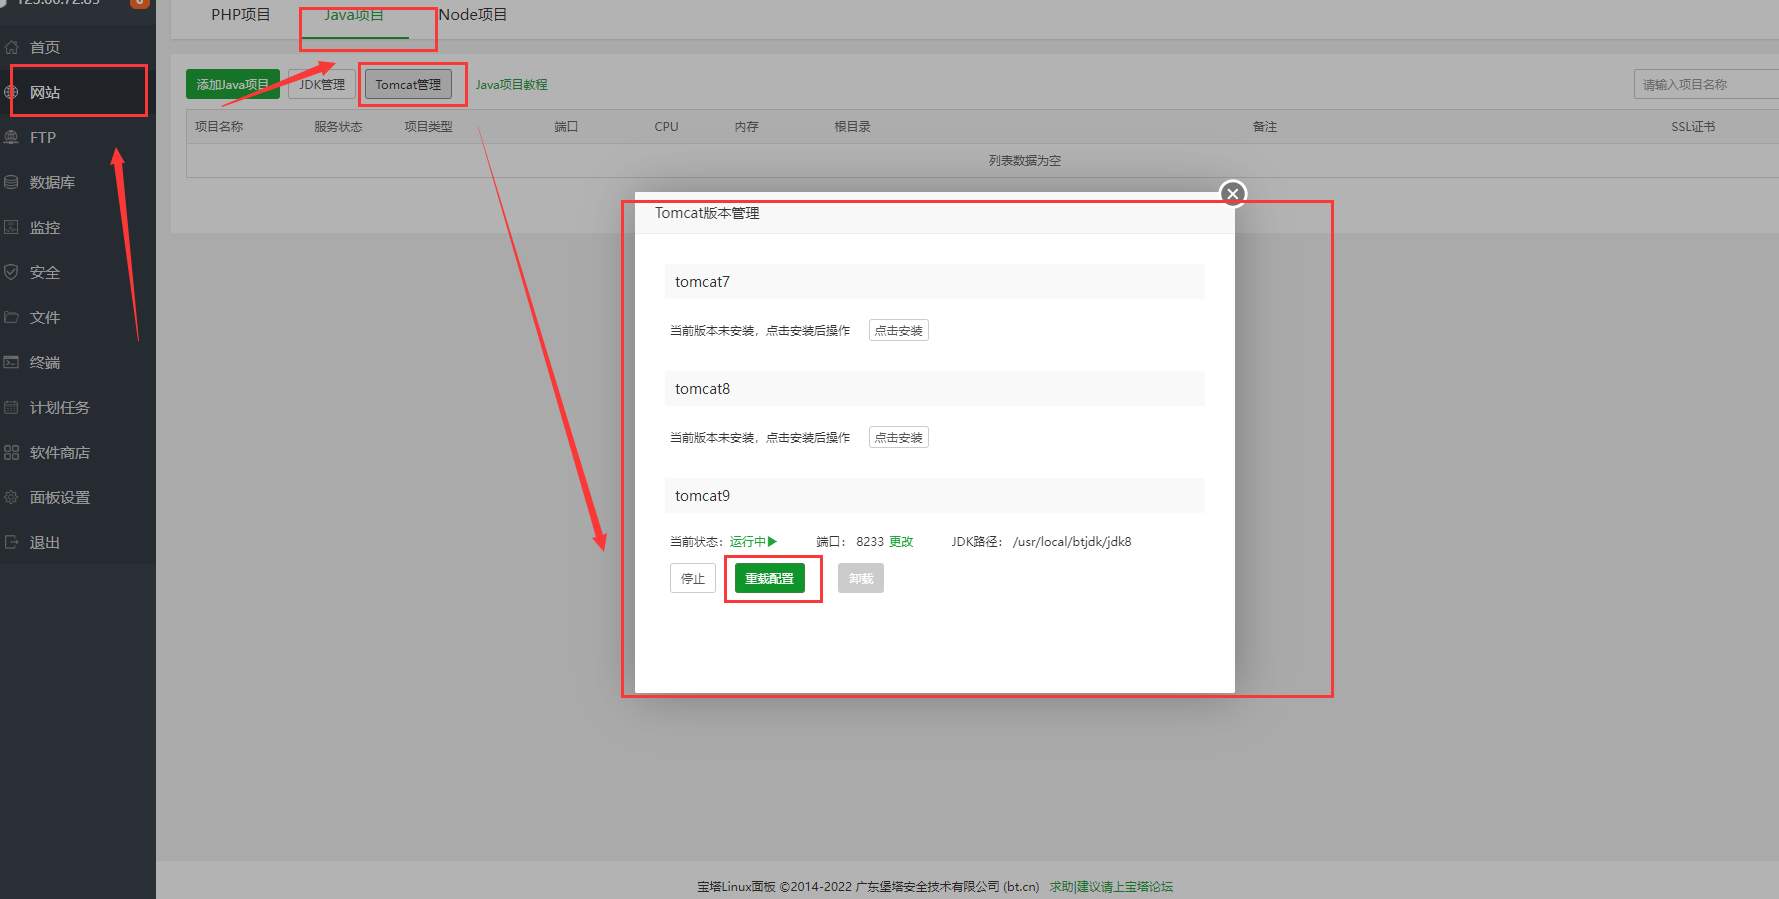The height and width of the screenshot is (899, 1779).
Task: Switch to the Node项目 tab
Action: [x=473, y=15]
